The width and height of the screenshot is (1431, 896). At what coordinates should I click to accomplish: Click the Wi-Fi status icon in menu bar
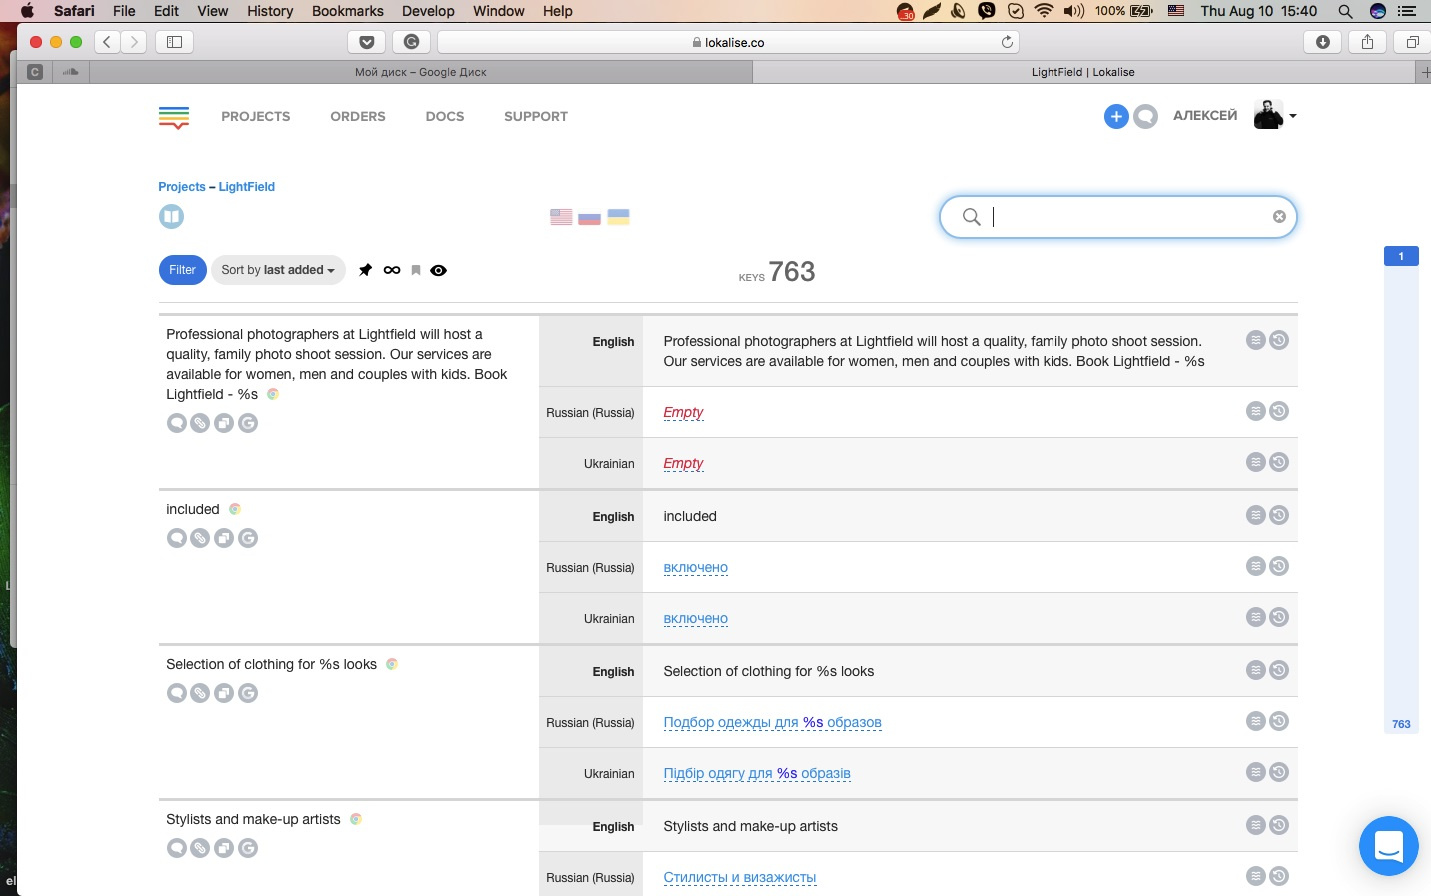pos(1044,11)
